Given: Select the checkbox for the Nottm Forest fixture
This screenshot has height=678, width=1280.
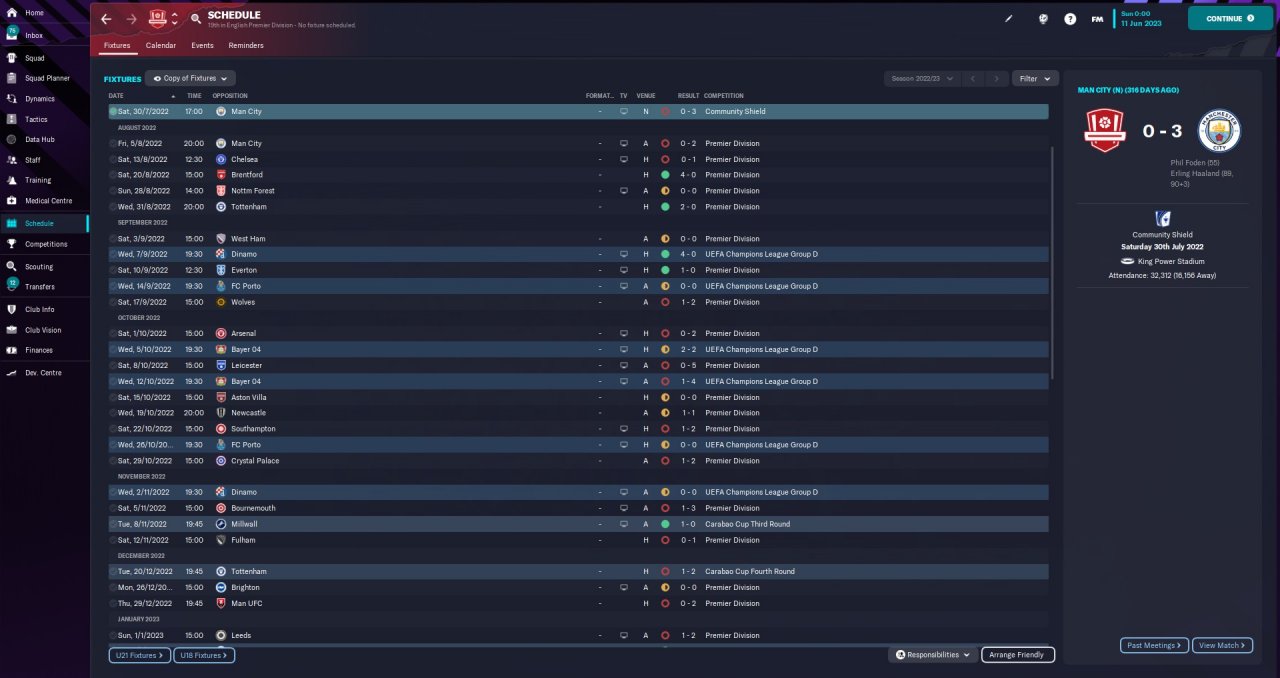Looking at the screenshot, I should (113, 191).
